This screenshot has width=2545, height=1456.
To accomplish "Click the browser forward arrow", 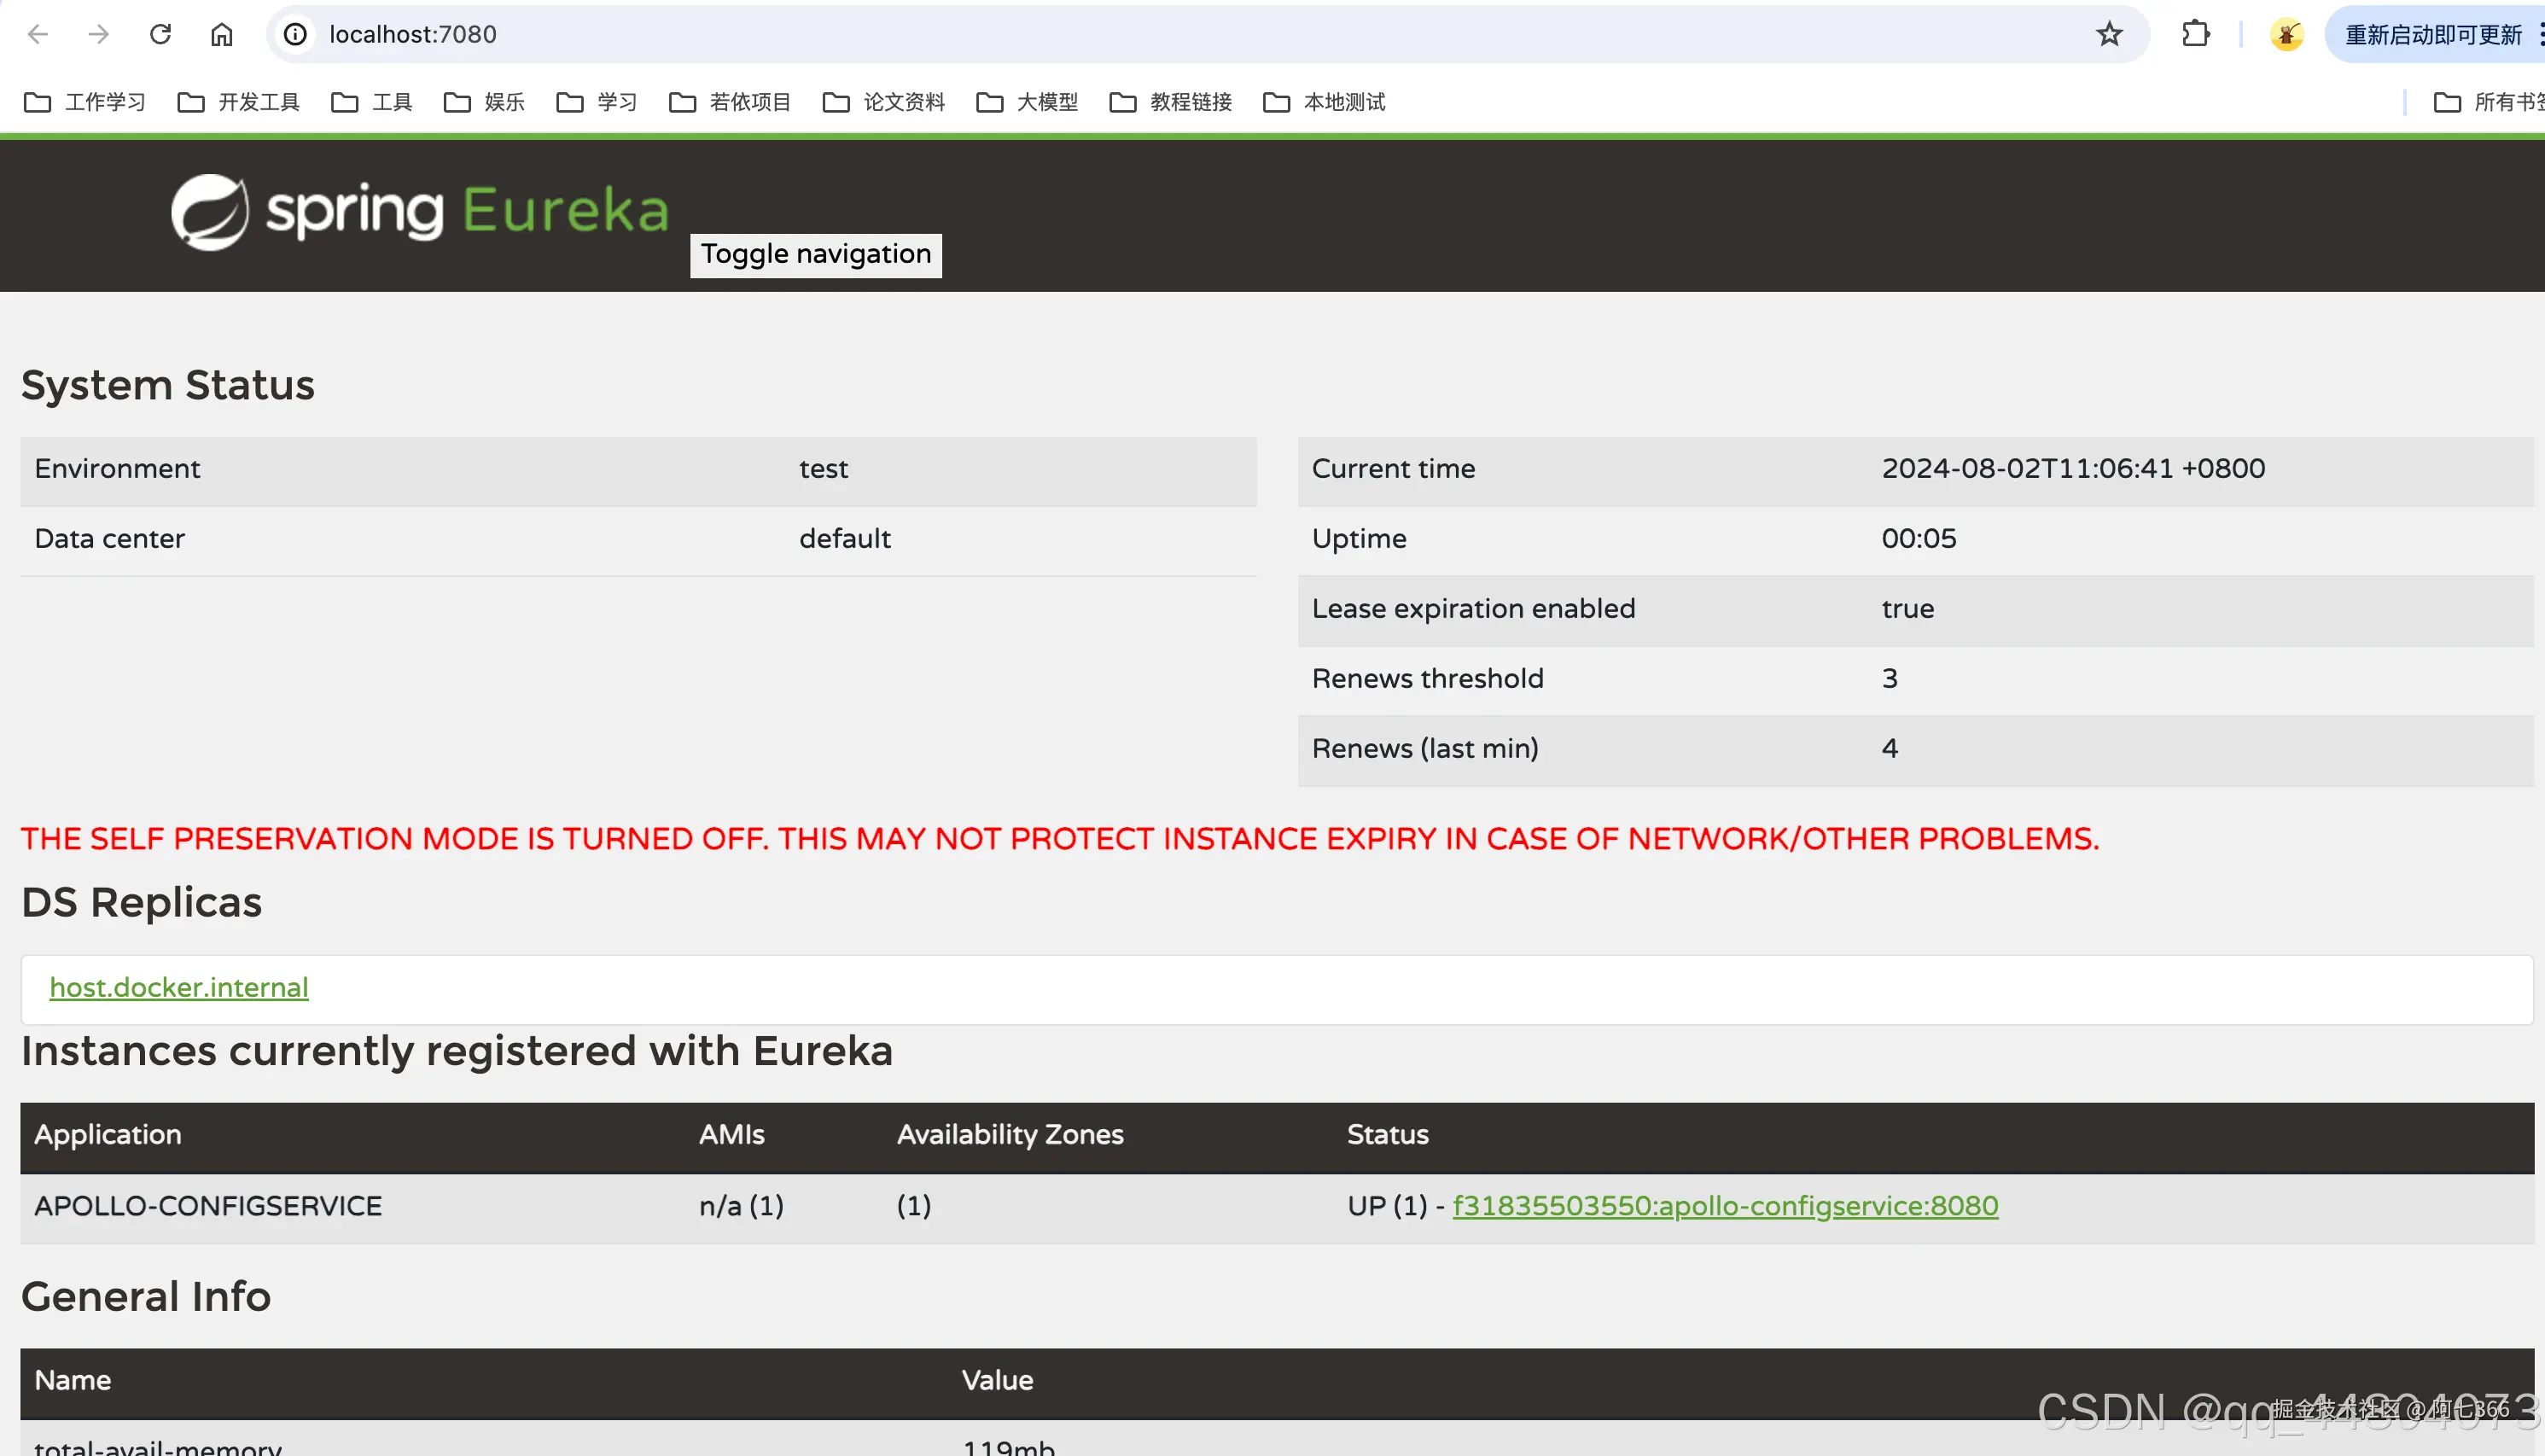I will [98, 34].
